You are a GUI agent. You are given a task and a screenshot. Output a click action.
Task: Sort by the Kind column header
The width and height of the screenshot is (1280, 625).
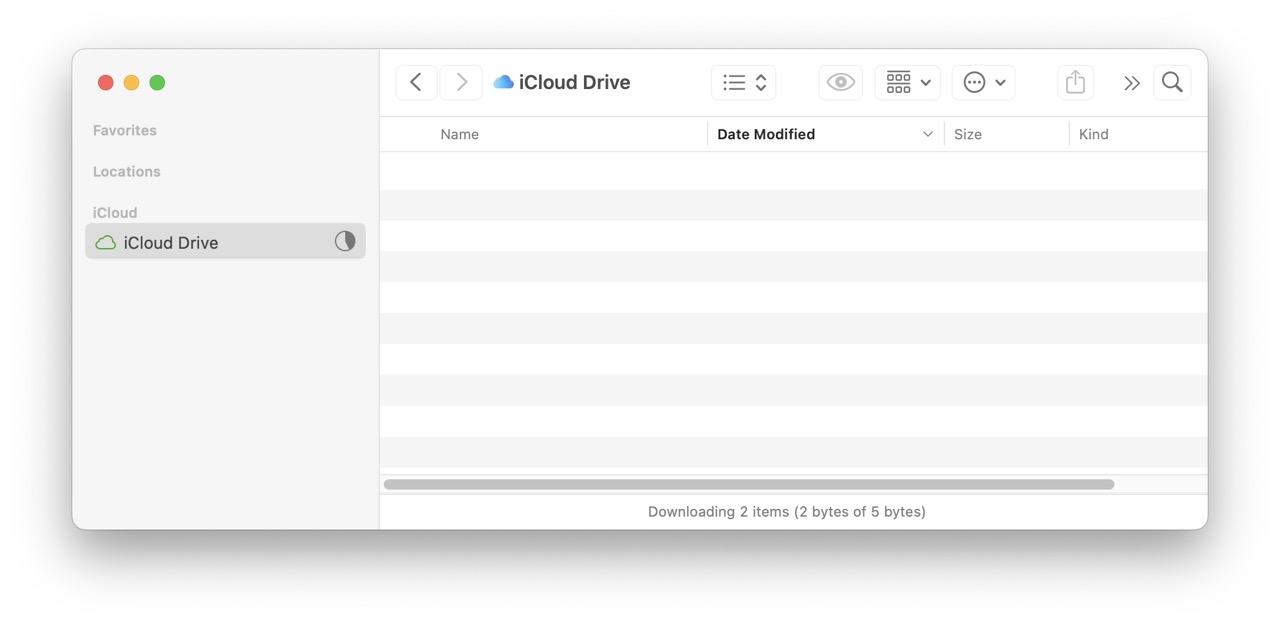(x=1094, y=134)
